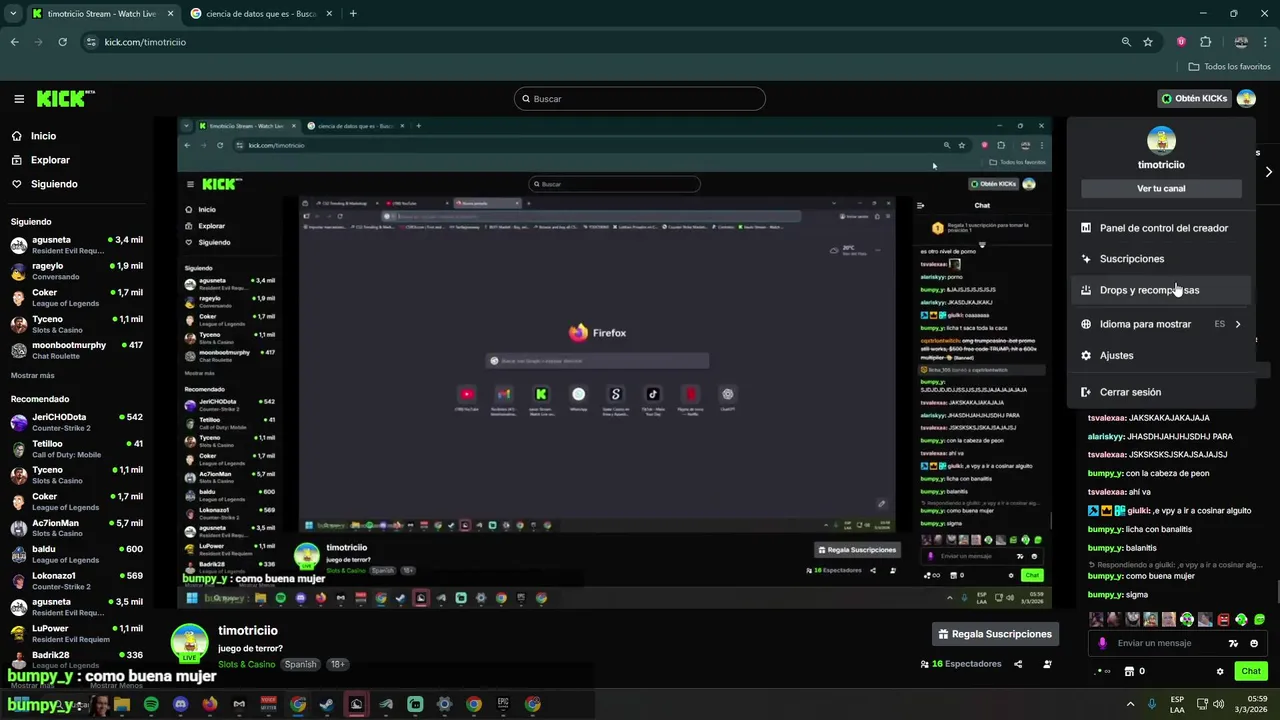Click Slots & Casino category link below stream

point(246,664)
